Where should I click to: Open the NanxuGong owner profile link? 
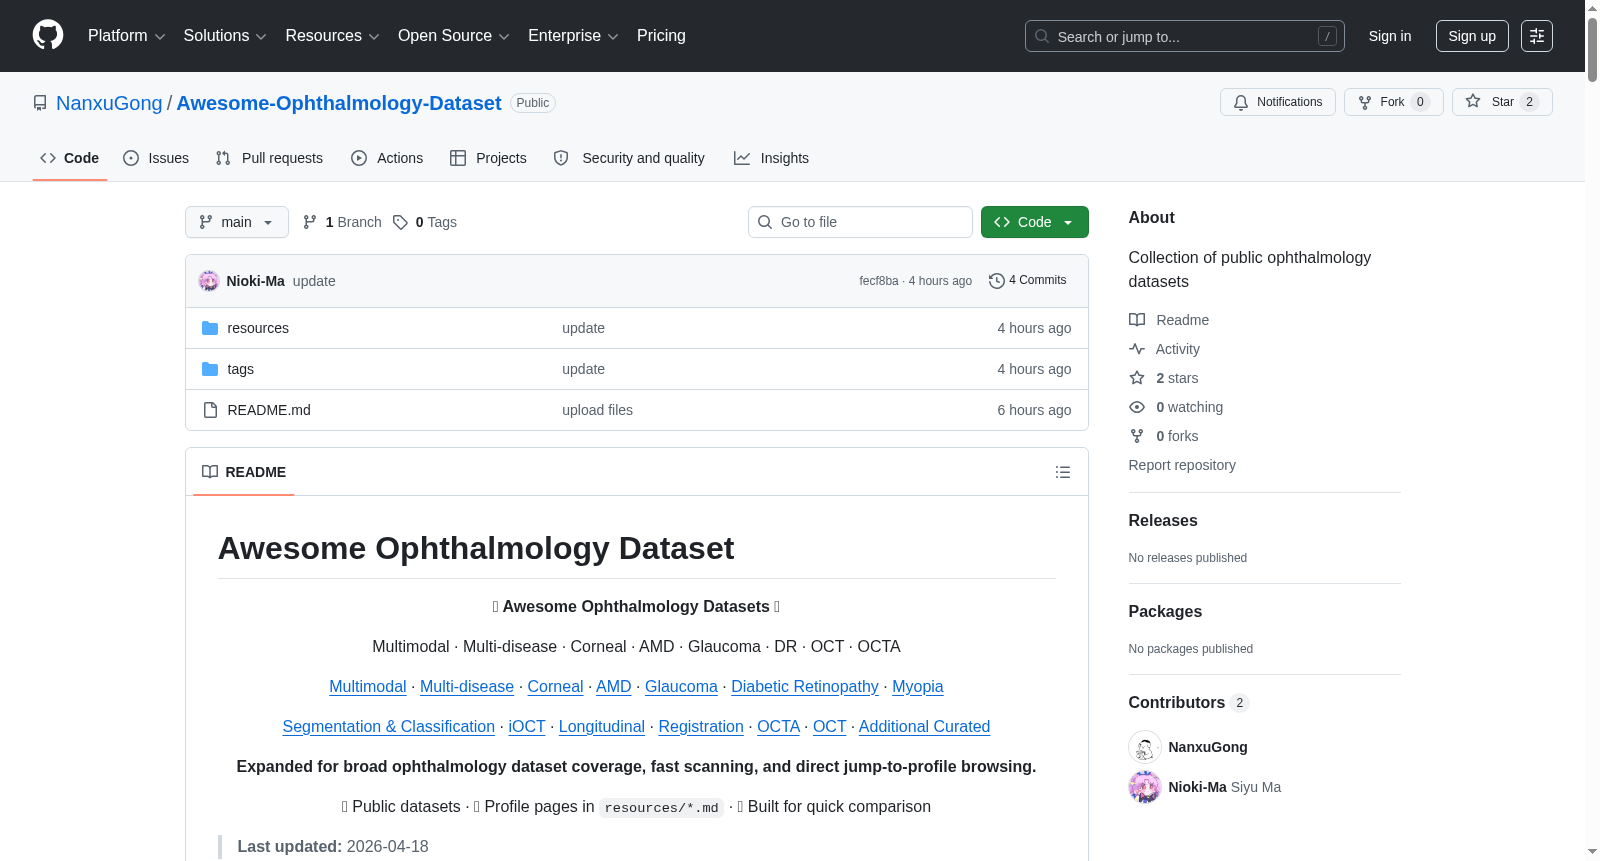point(109,103)
